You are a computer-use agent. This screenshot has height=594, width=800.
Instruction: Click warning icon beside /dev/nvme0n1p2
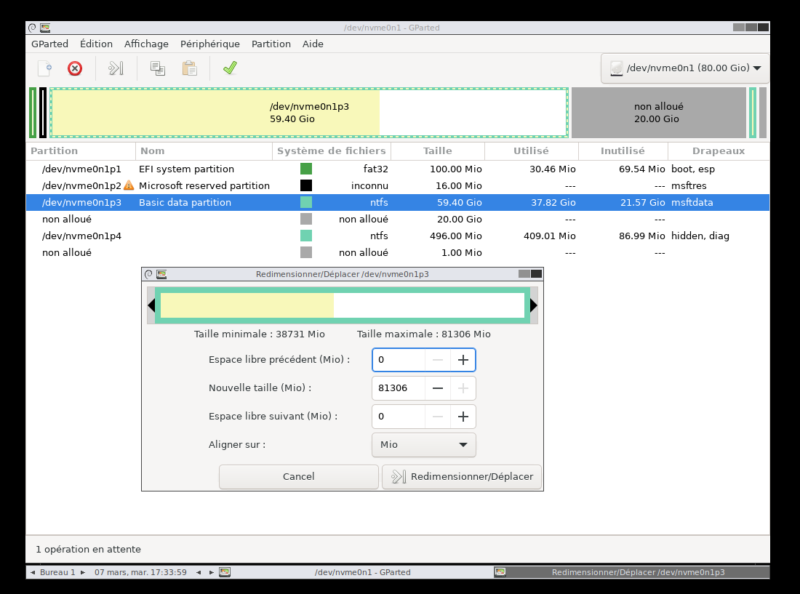tap(129, 186)
